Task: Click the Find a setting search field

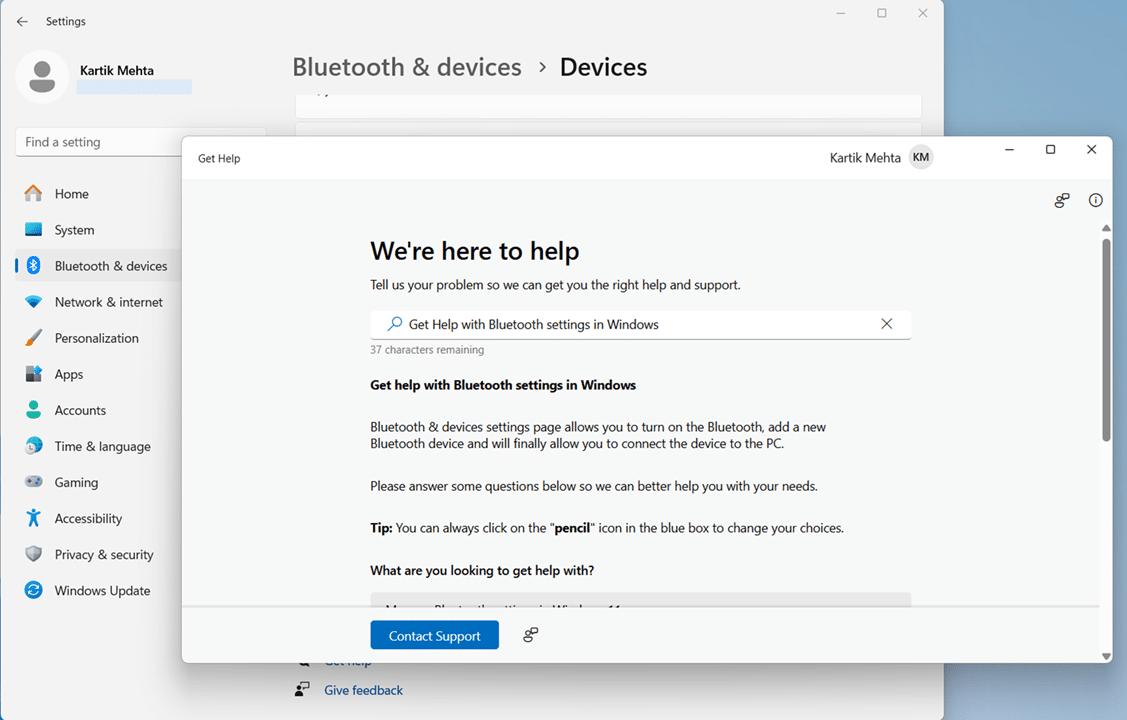Action: (x=98, y=142)
